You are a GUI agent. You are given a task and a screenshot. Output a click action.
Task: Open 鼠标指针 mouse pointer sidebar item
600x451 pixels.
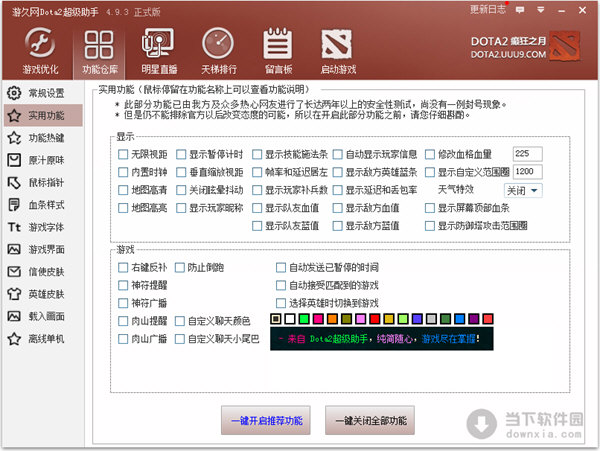tap(38, 182)
